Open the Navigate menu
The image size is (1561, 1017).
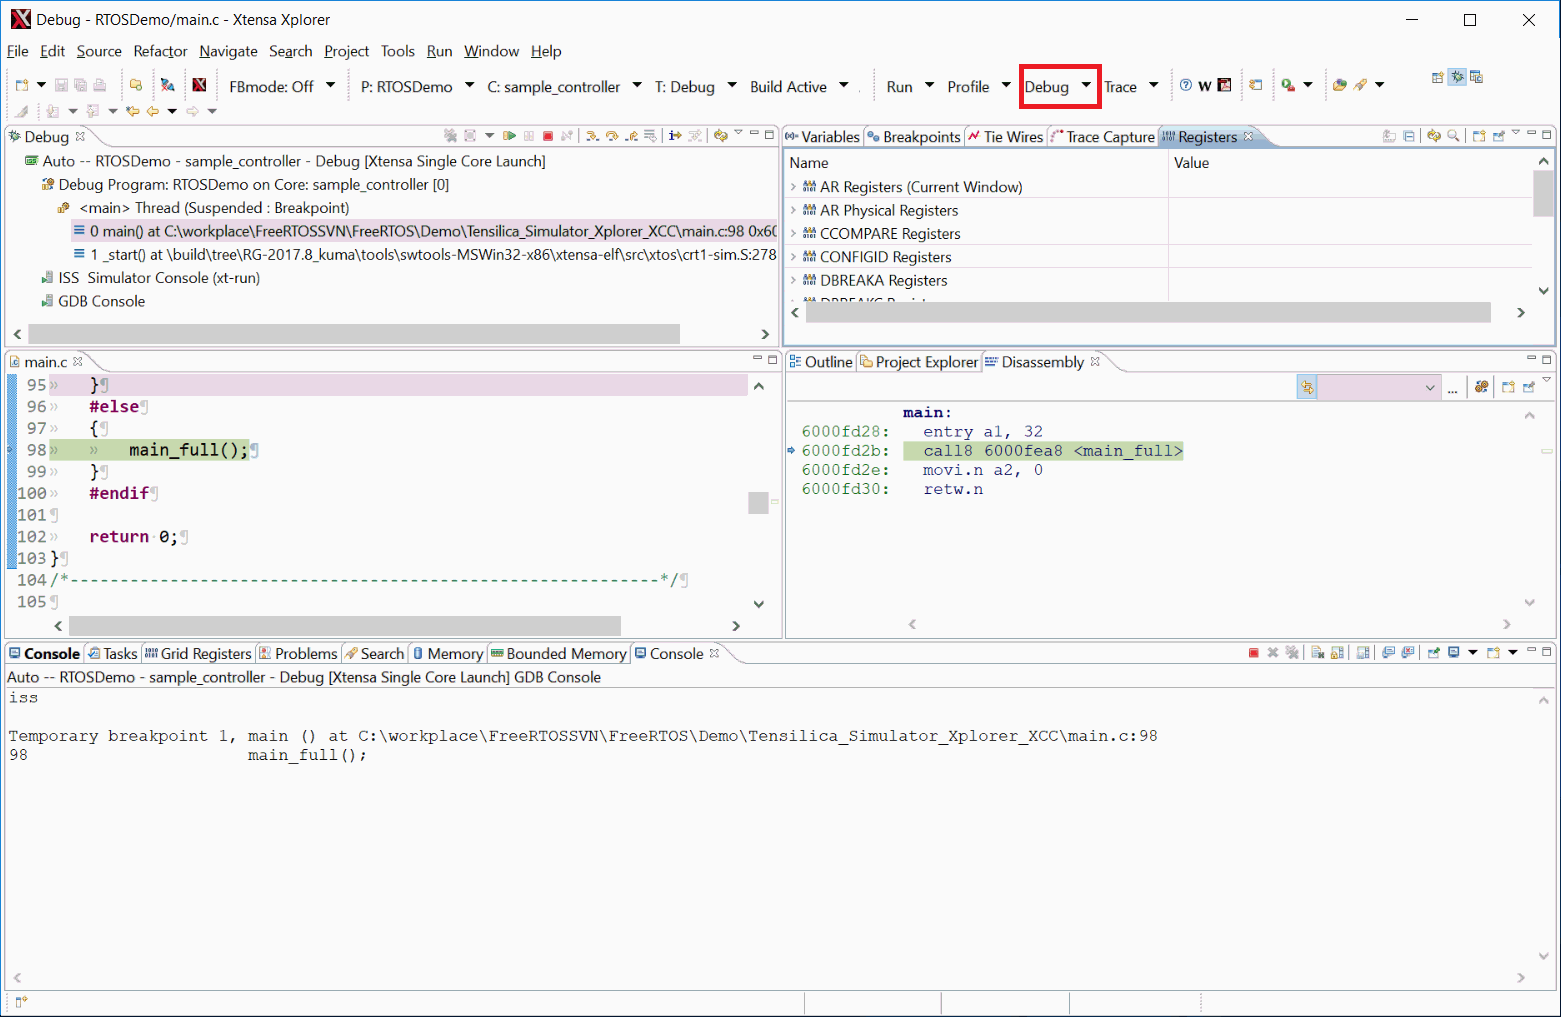pyautogui.click(x=228, y=51)
